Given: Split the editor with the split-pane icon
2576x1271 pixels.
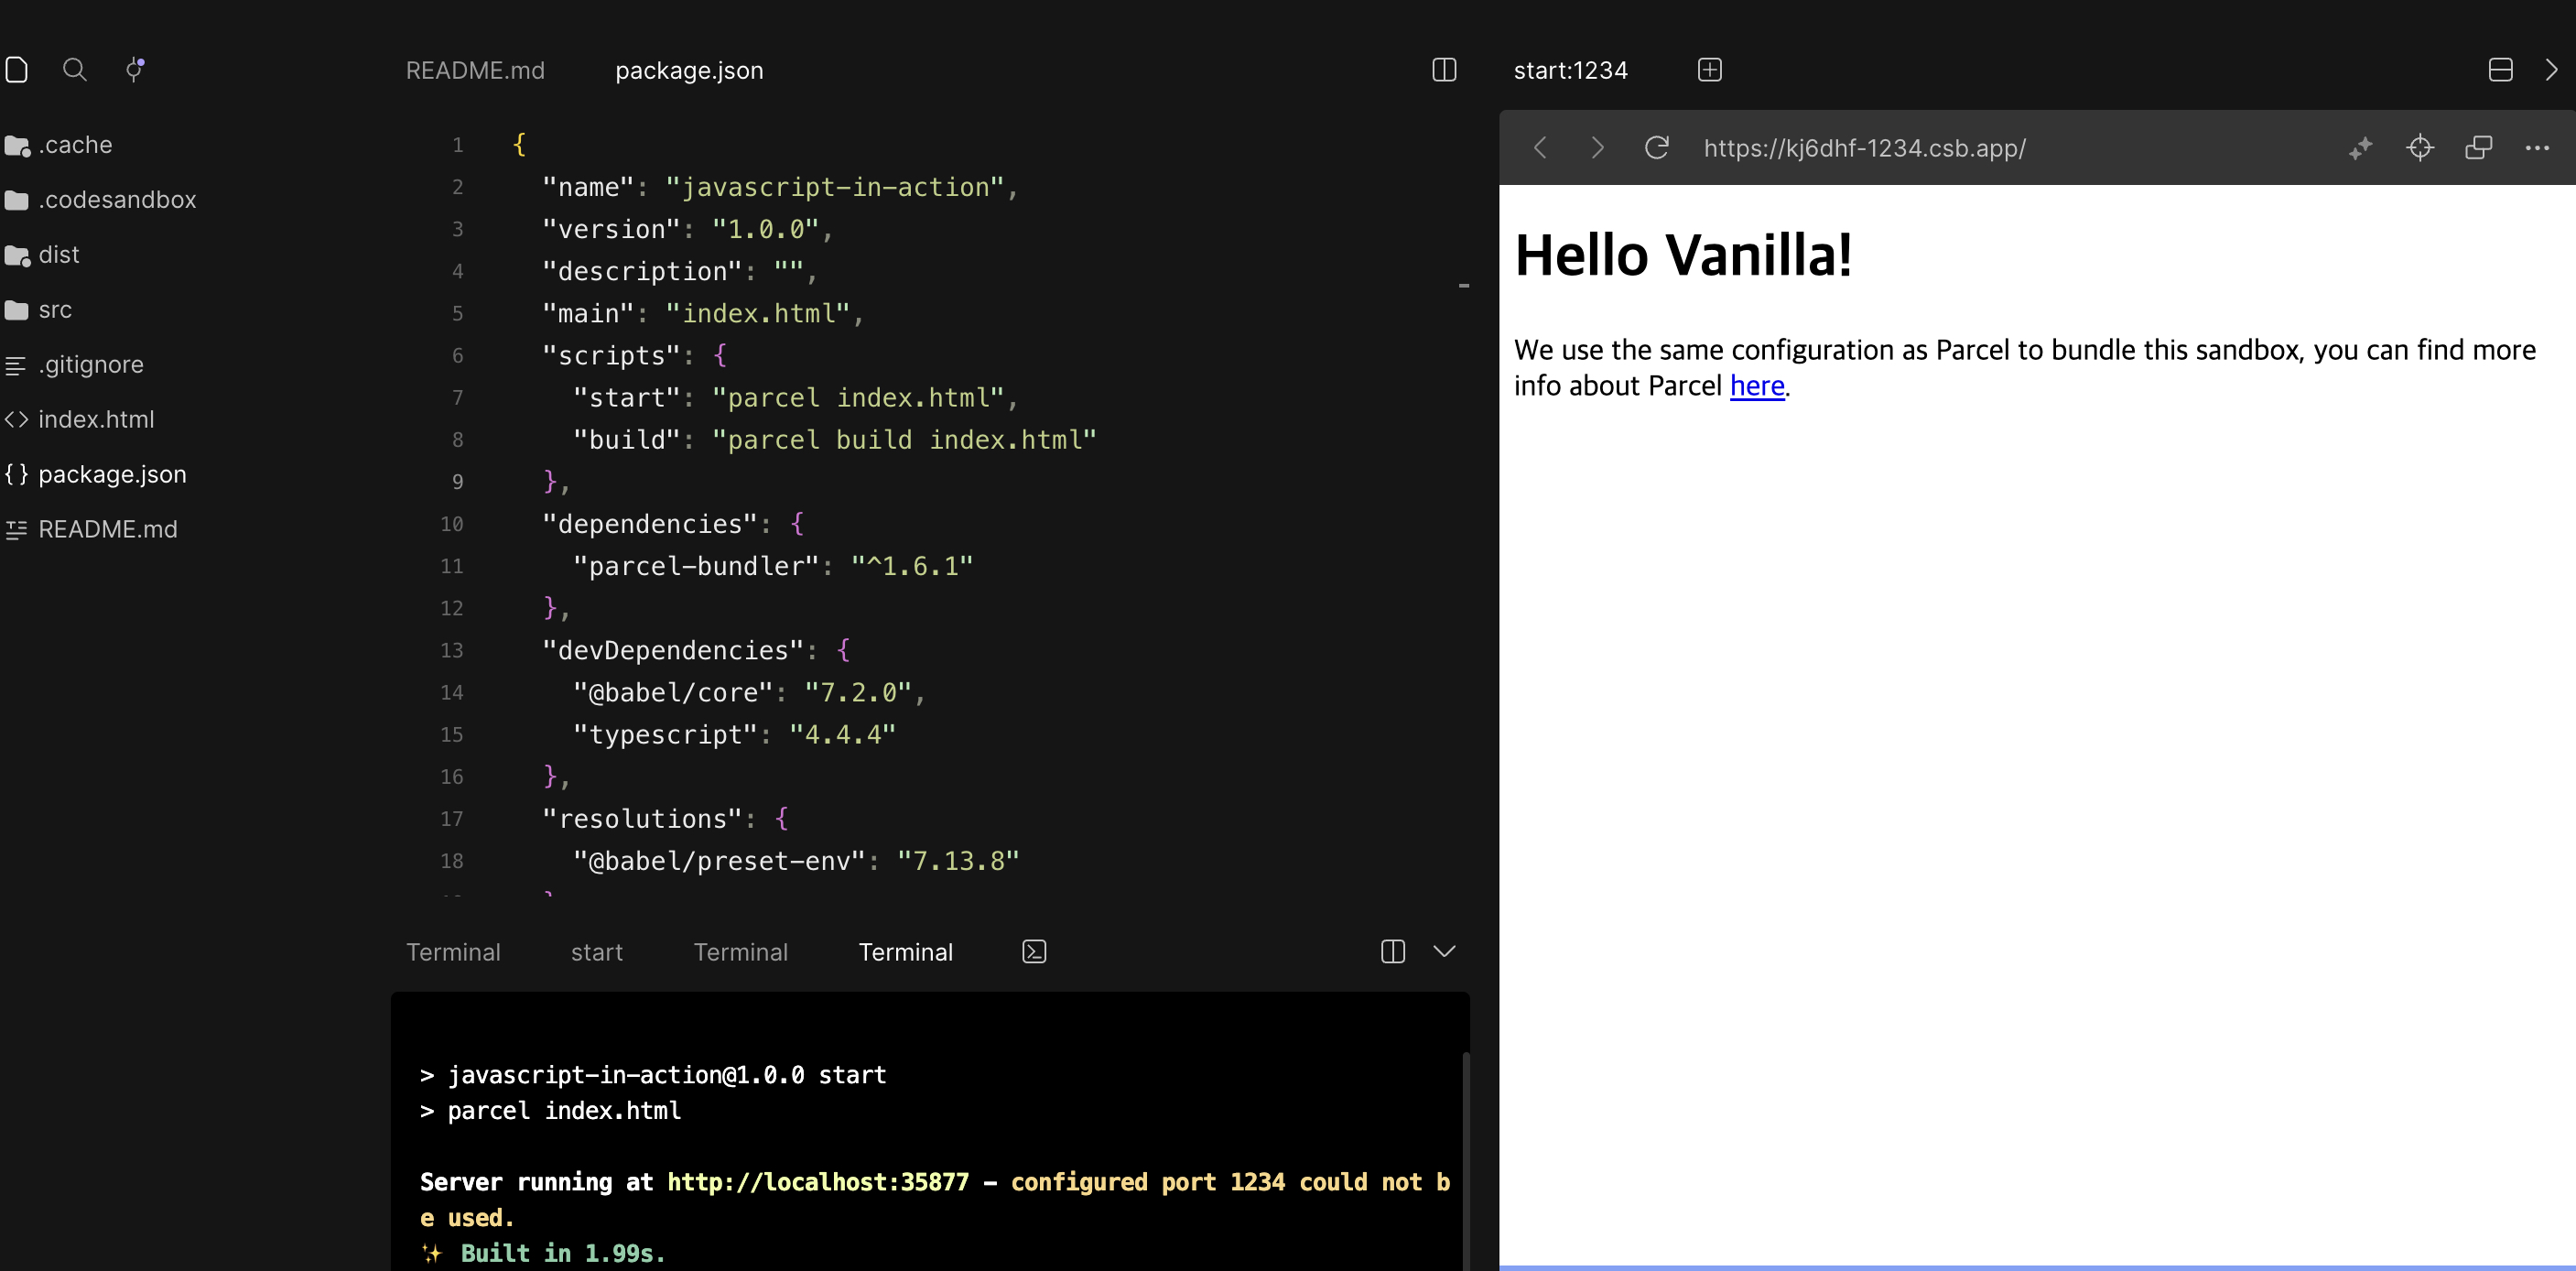Looking at the screenshot, I should (1444, 70).
